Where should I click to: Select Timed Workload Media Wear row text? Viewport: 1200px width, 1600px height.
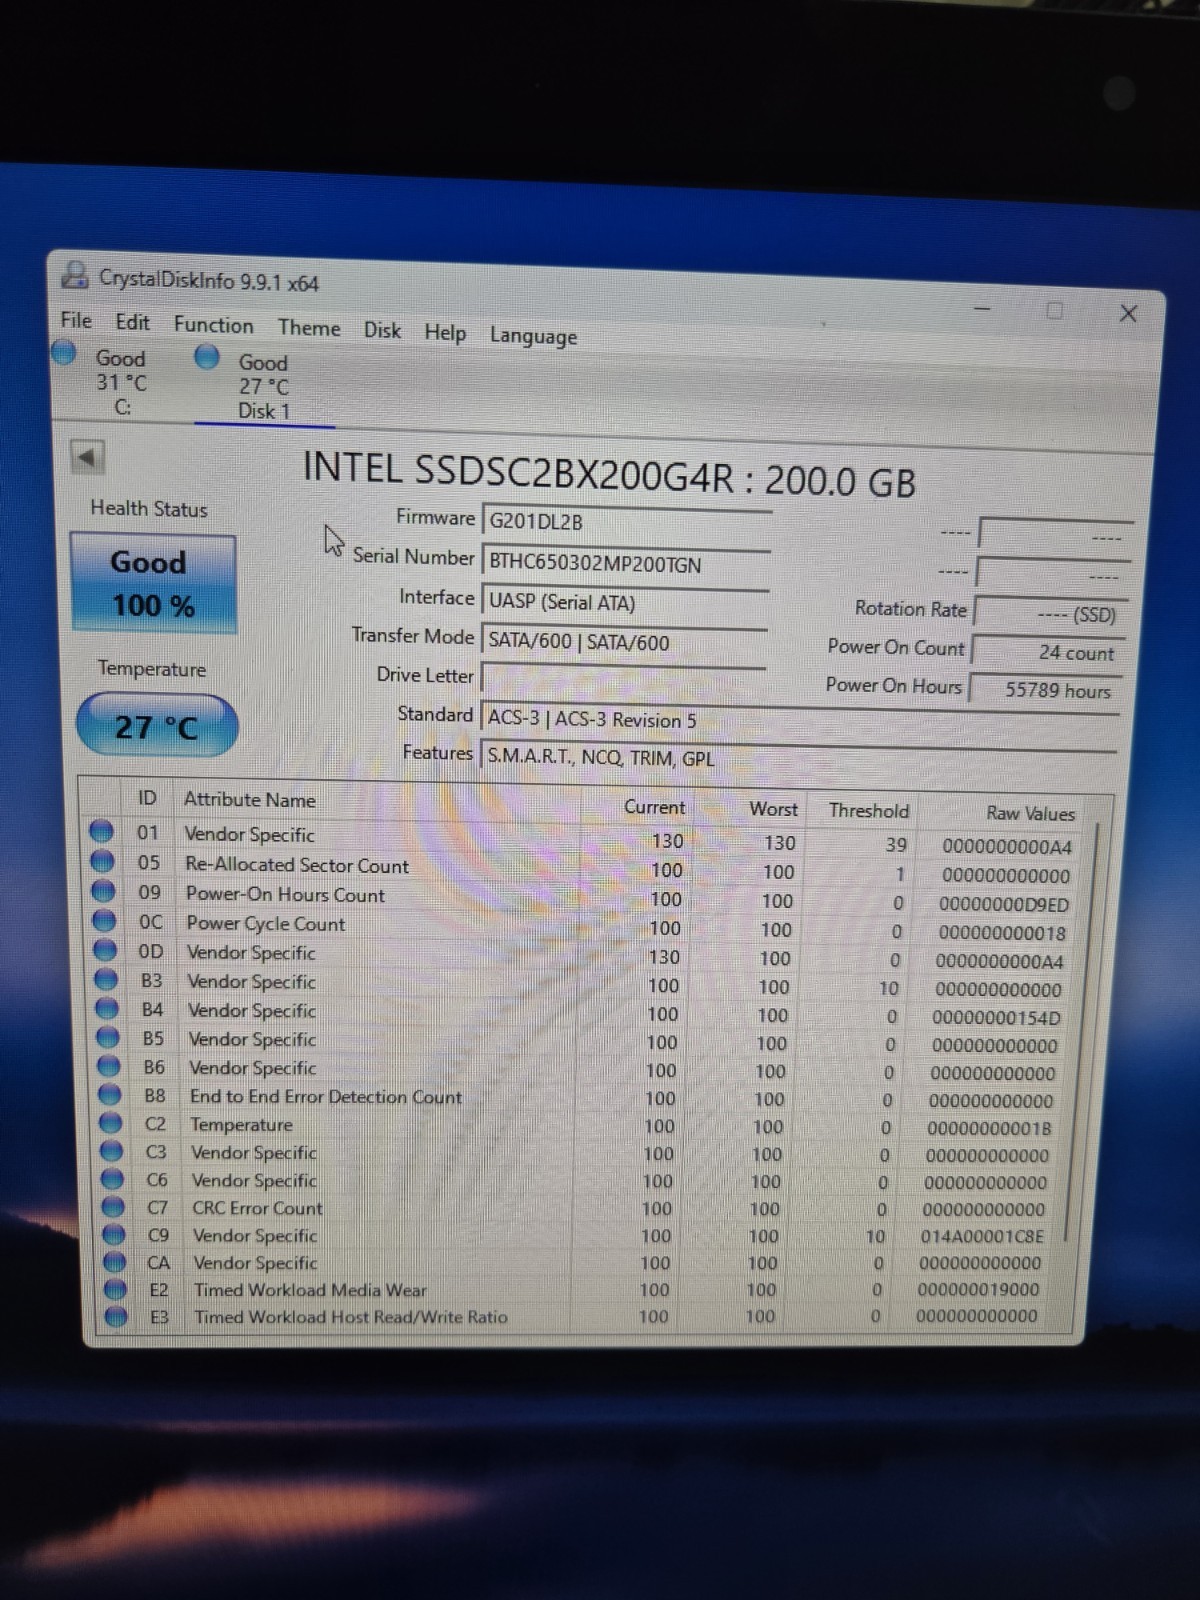click(x=310, y=1290)
